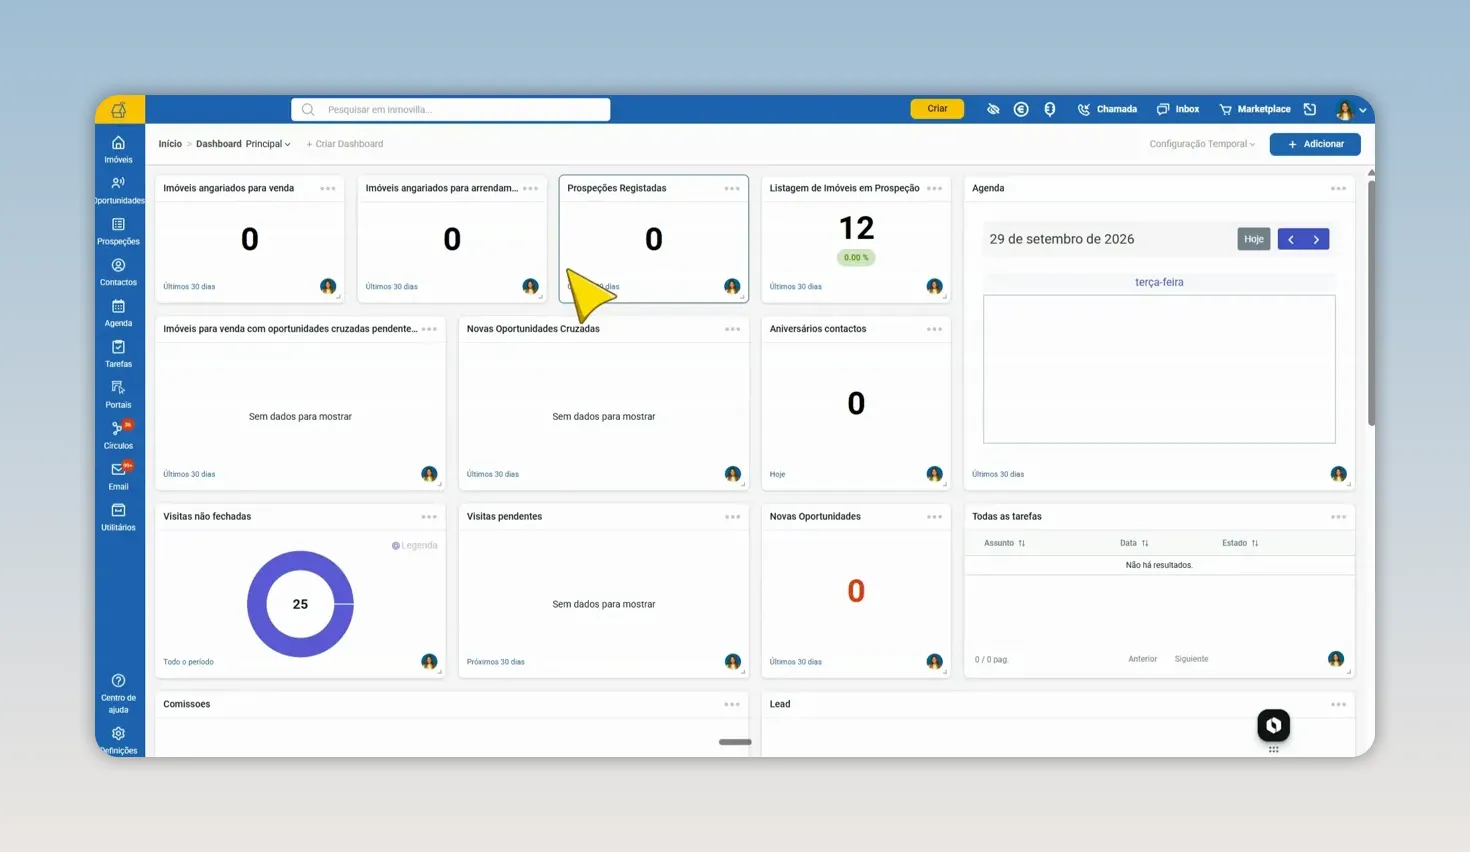The height and width of the screenshot is (852, 1470).
Task: Click the innovilla home logo
Action: coord(119,110)
